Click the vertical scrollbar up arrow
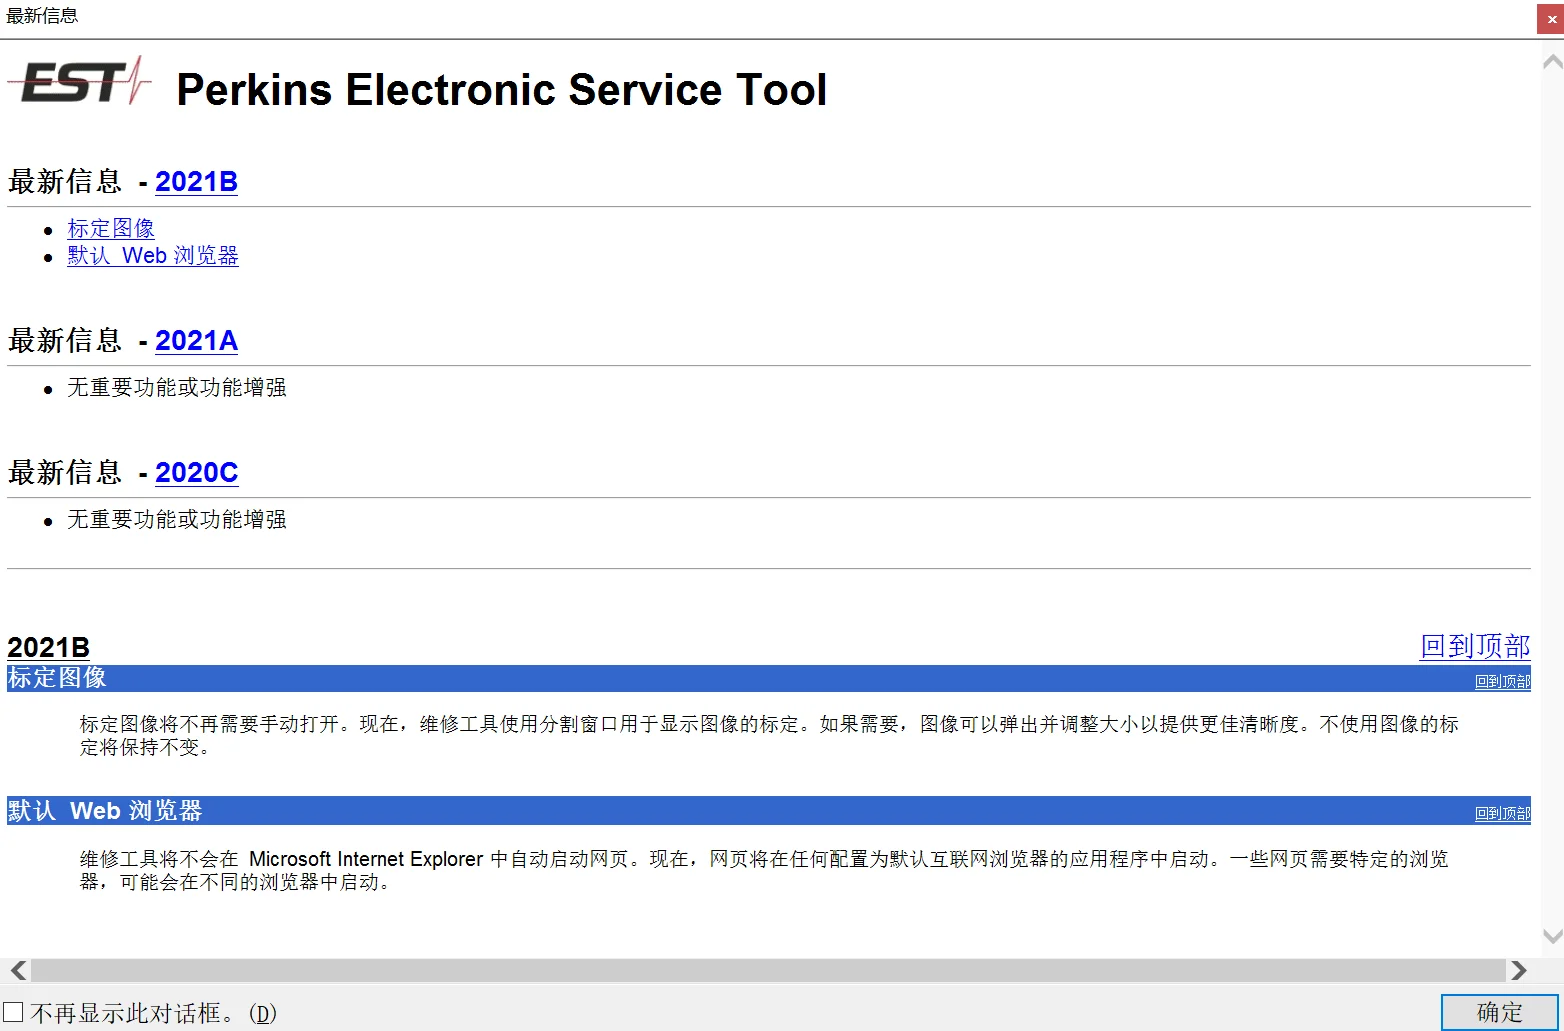This screenshot has width=1564, height=1031. tap(1552, 62)
